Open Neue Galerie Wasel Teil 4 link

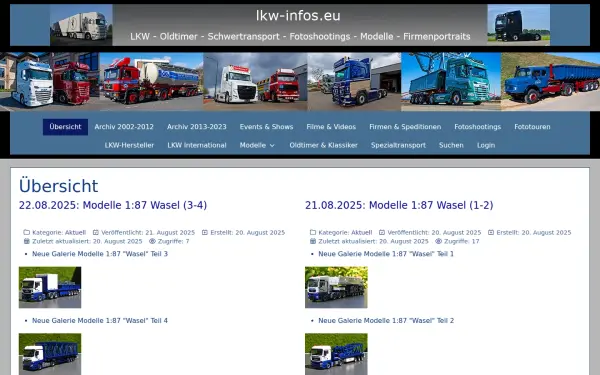click(x=100, y=321)
